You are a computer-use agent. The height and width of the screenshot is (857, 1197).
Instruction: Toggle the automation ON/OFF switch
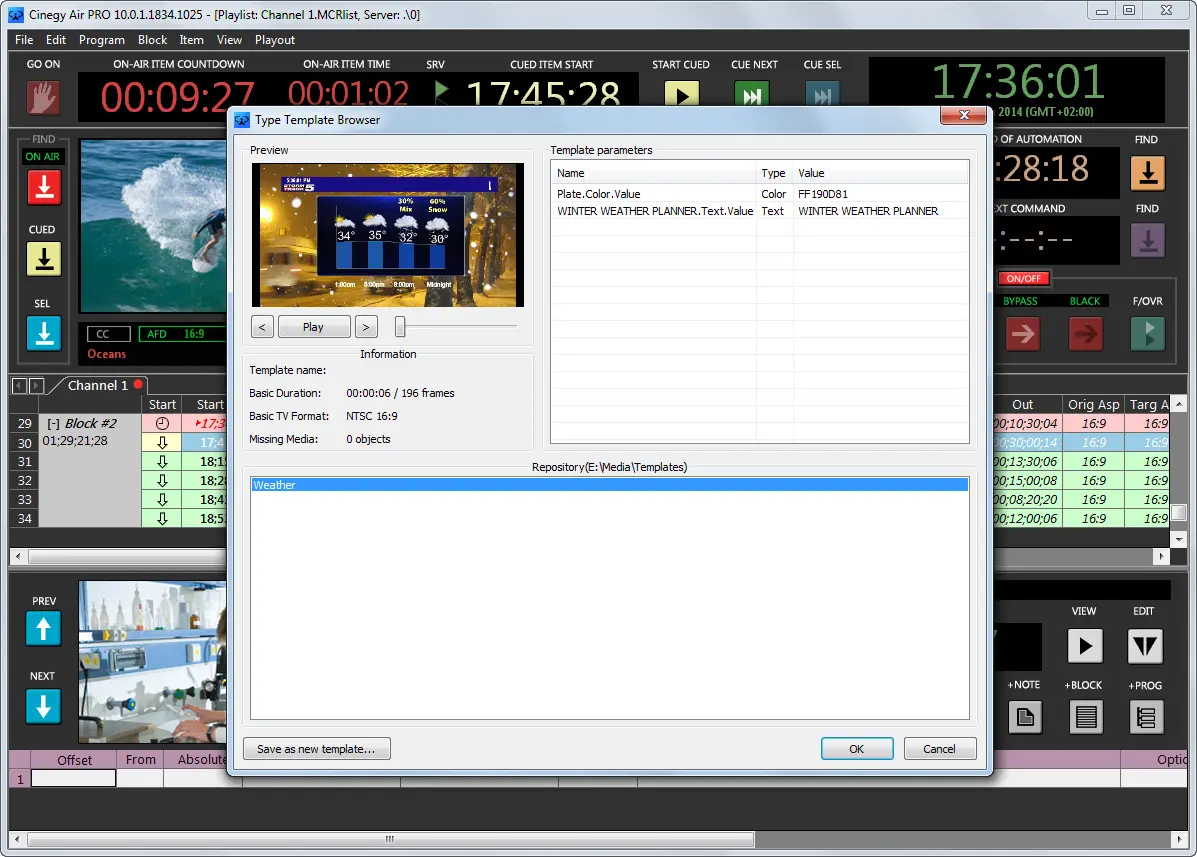1023,278
